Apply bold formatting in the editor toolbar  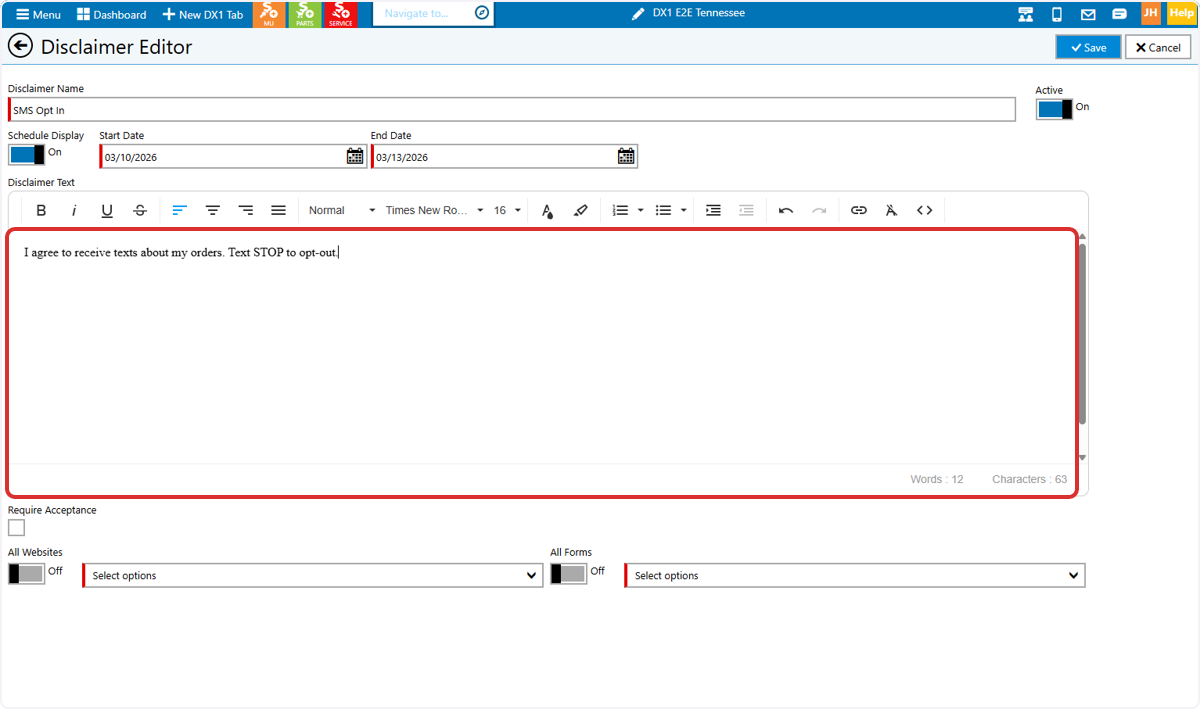tap(41, 210)
